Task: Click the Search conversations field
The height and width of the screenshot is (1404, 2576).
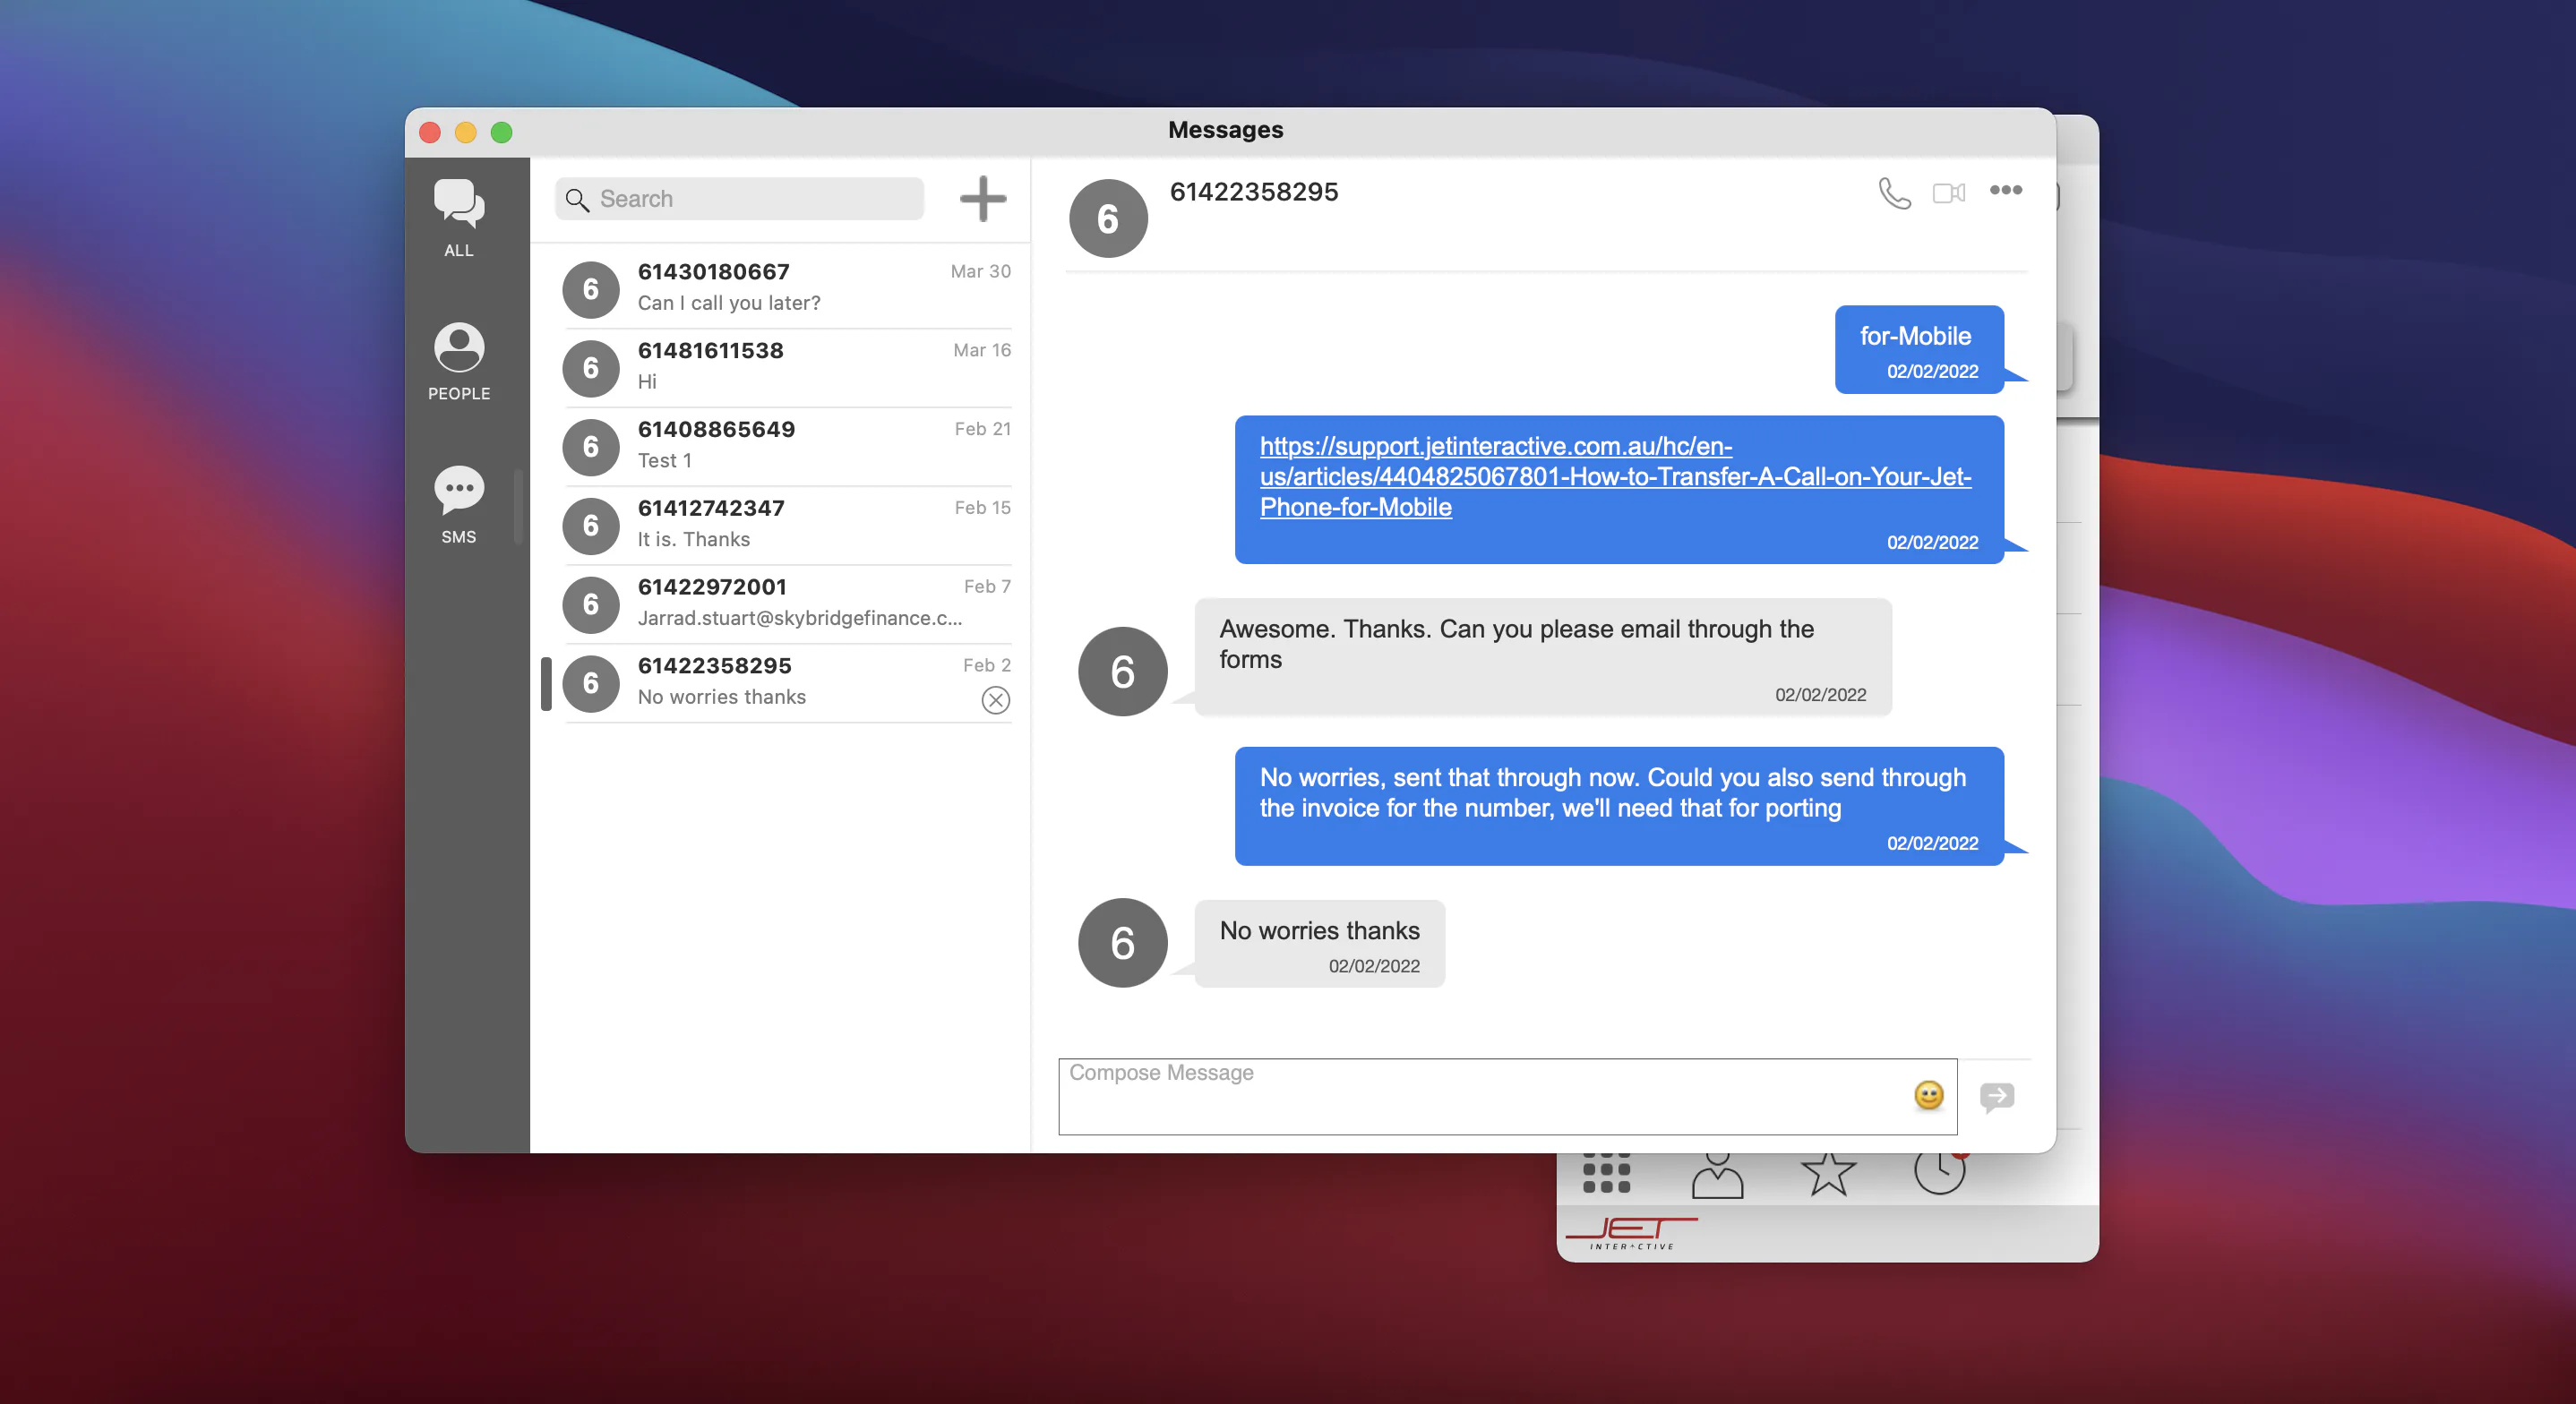Action: [x=739, y=199]
